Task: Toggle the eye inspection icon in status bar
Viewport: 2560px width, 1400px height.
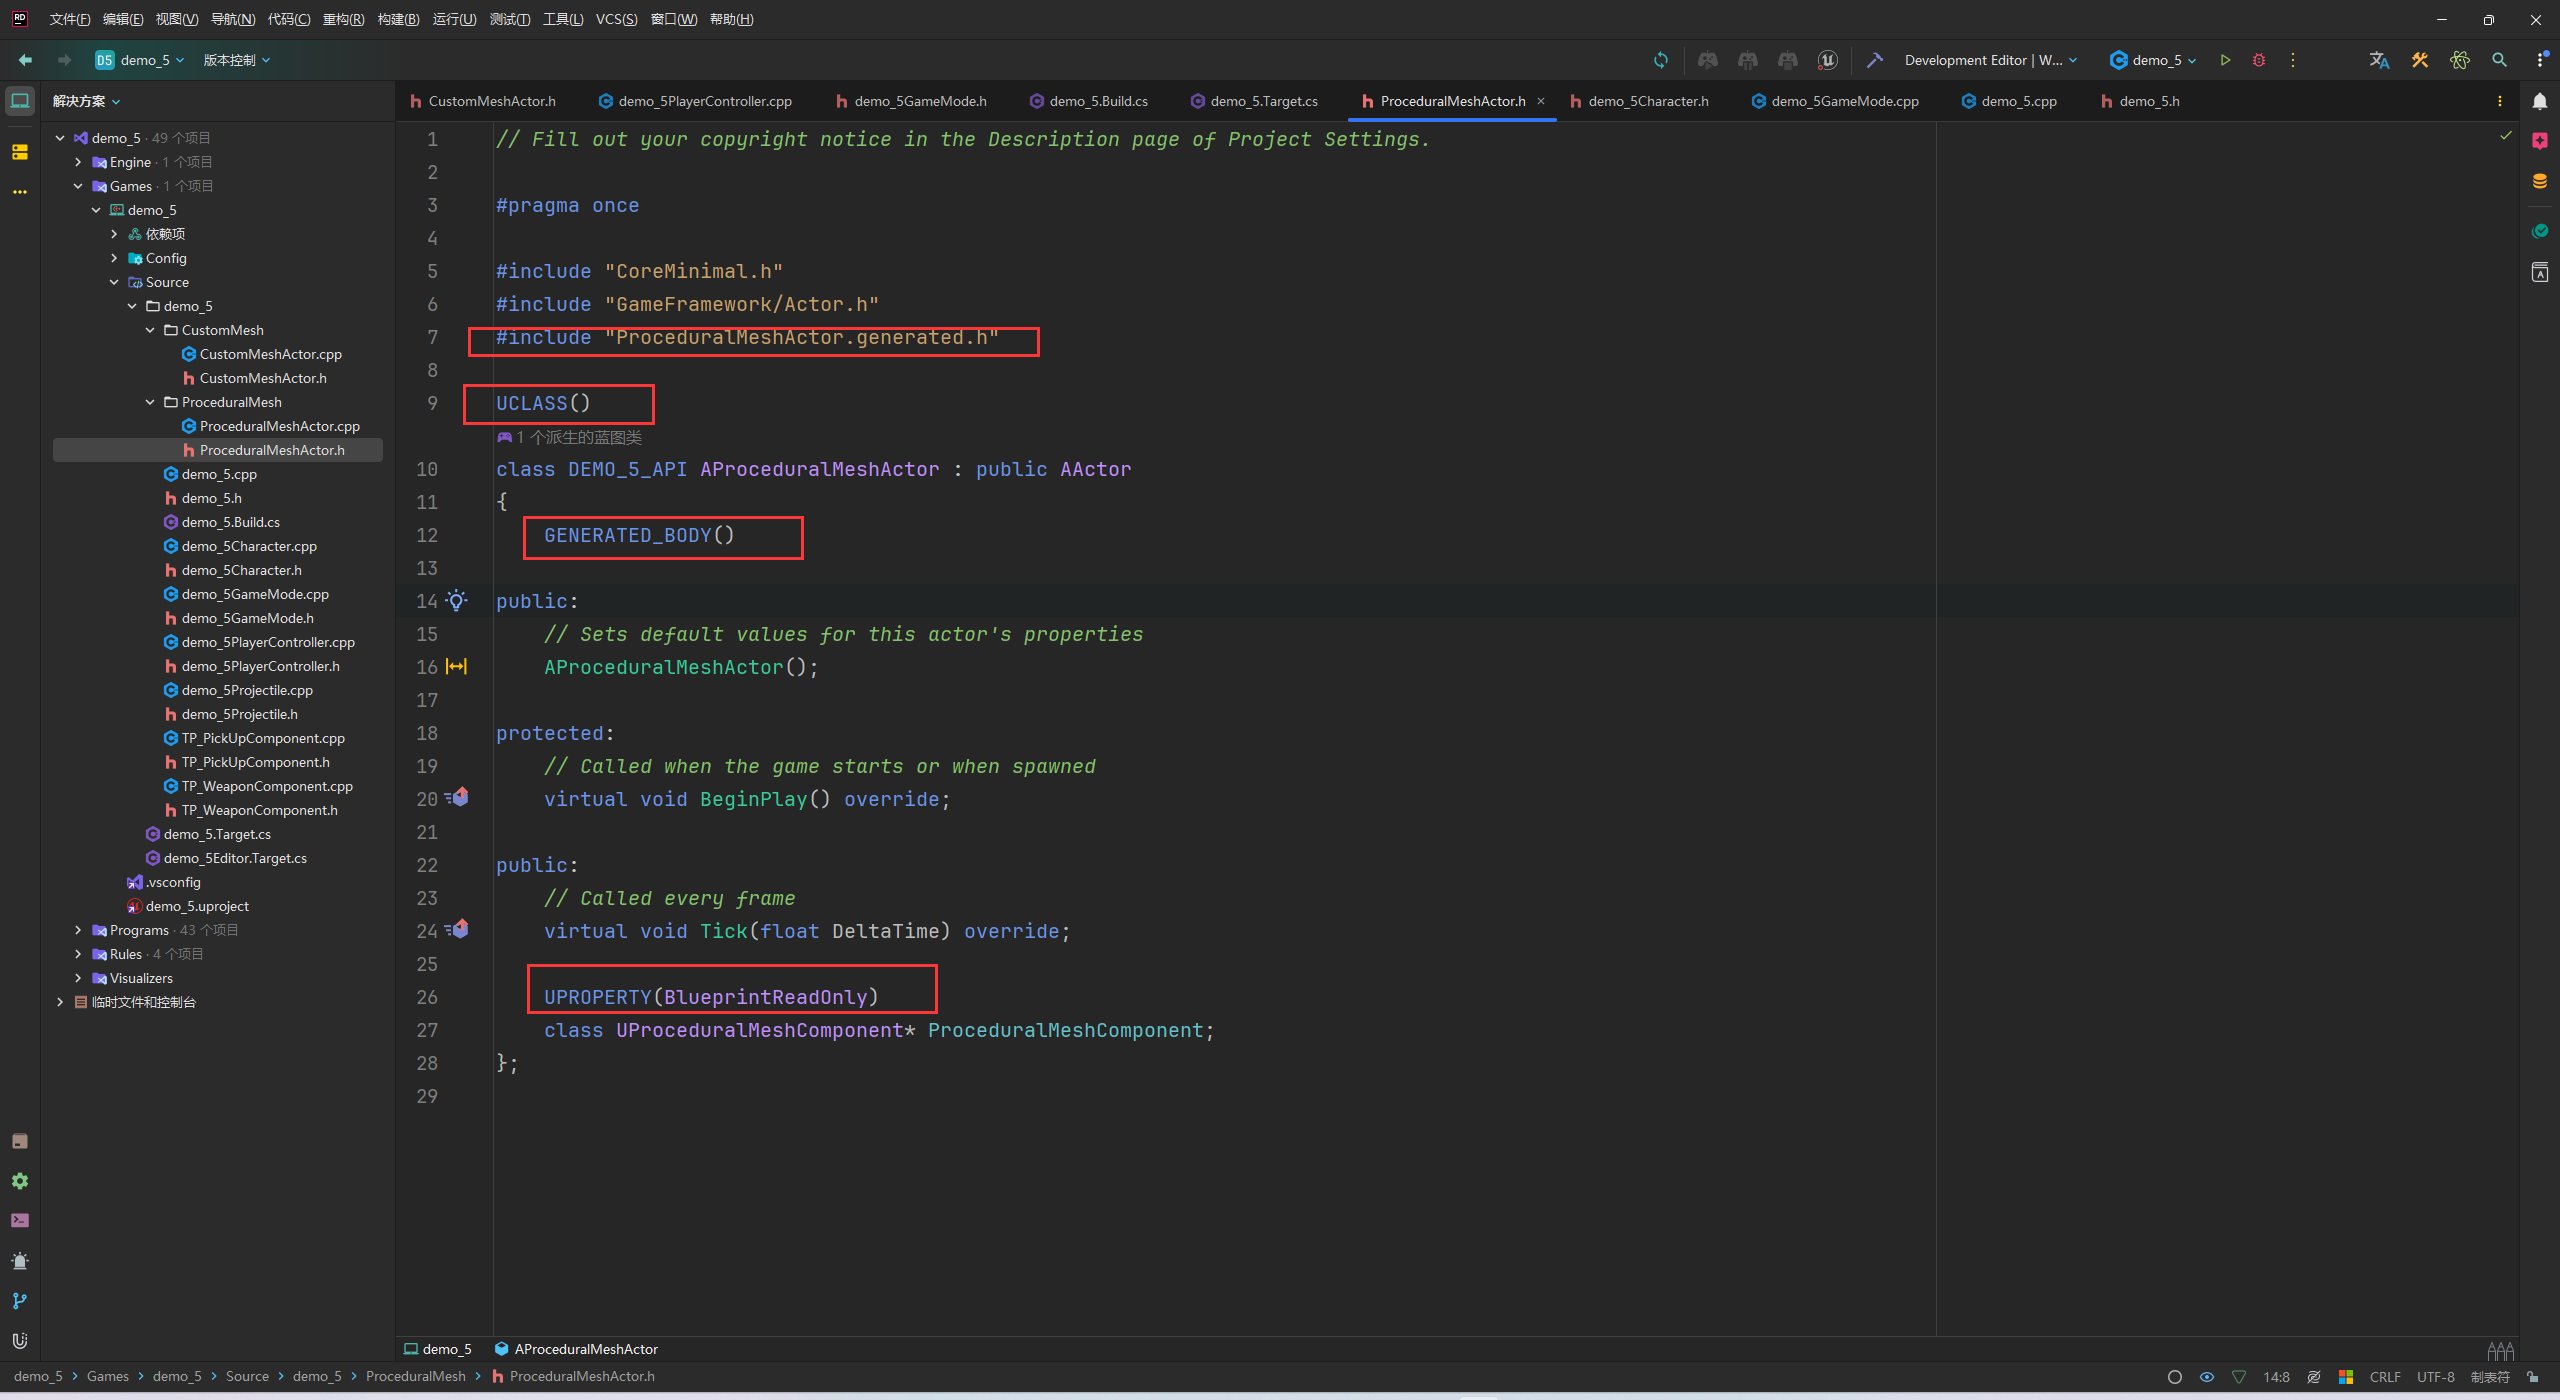Action: [x=2207, y=1377]
